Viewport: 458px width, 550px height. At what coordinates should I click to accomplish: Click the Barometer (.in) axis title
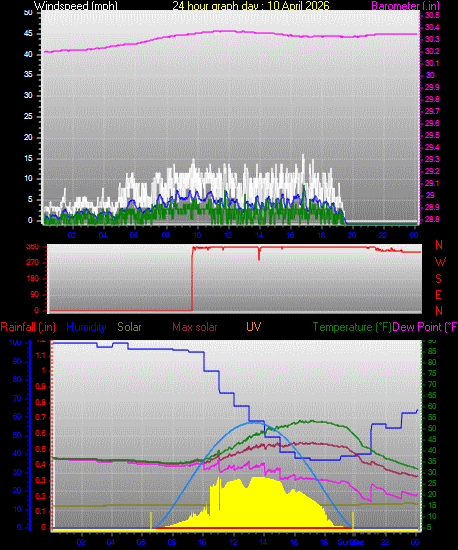coord(405,6)
